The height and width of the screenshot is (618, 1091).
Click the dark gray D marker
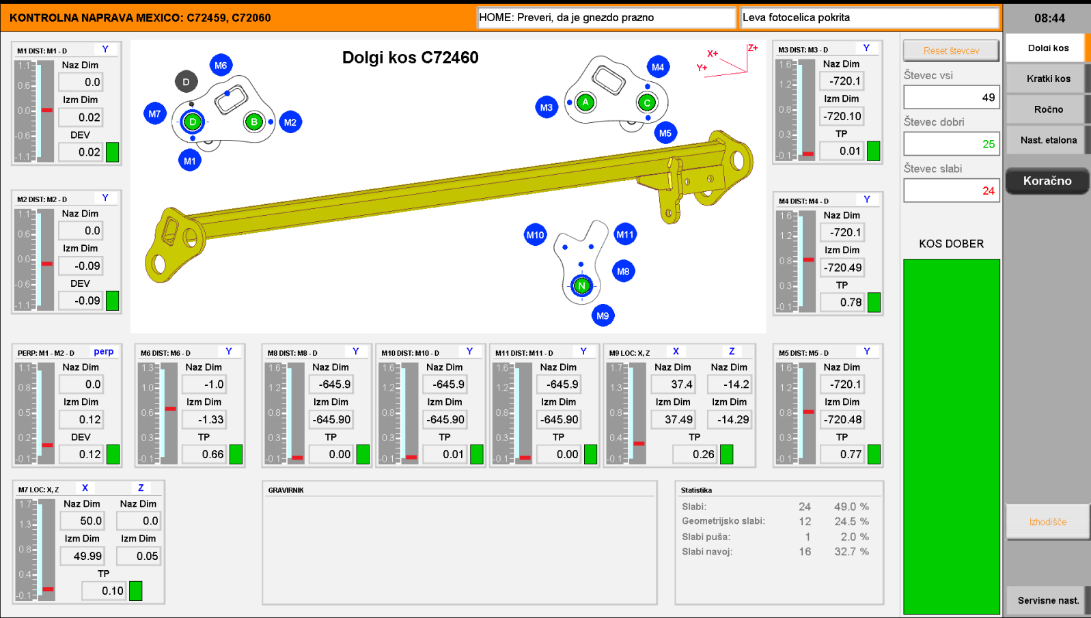186,81
